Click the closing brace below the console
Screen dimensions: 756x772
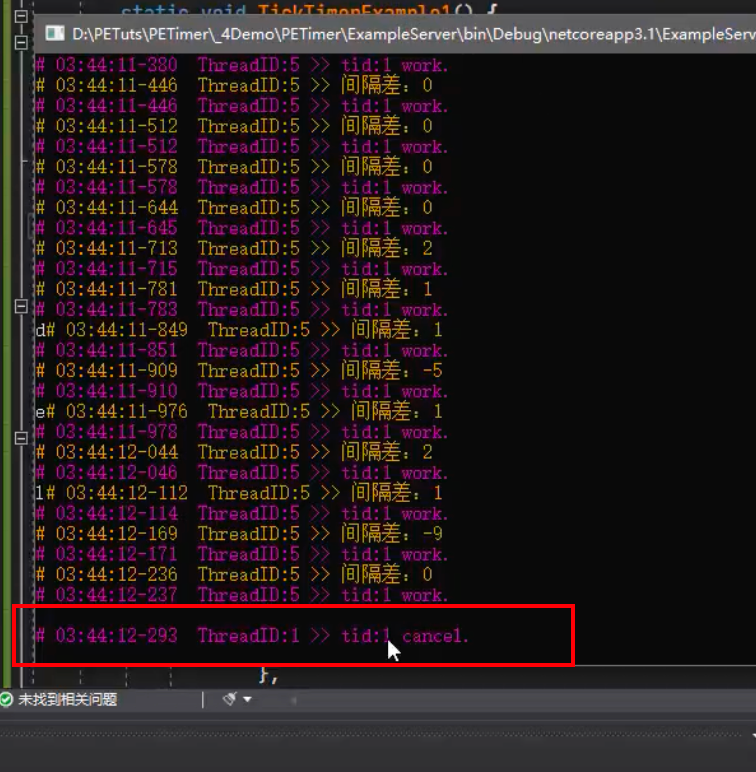pos(265,676)
